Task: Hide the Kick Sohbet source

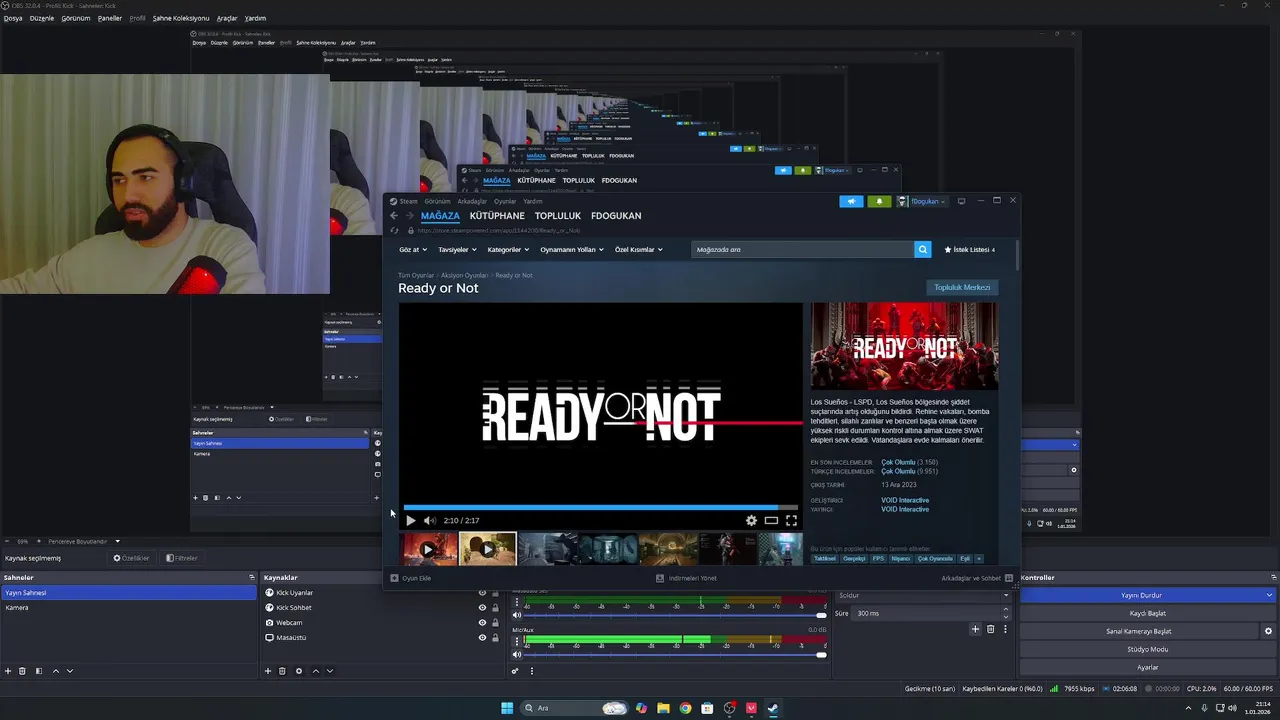Action: tap(482, 608)
